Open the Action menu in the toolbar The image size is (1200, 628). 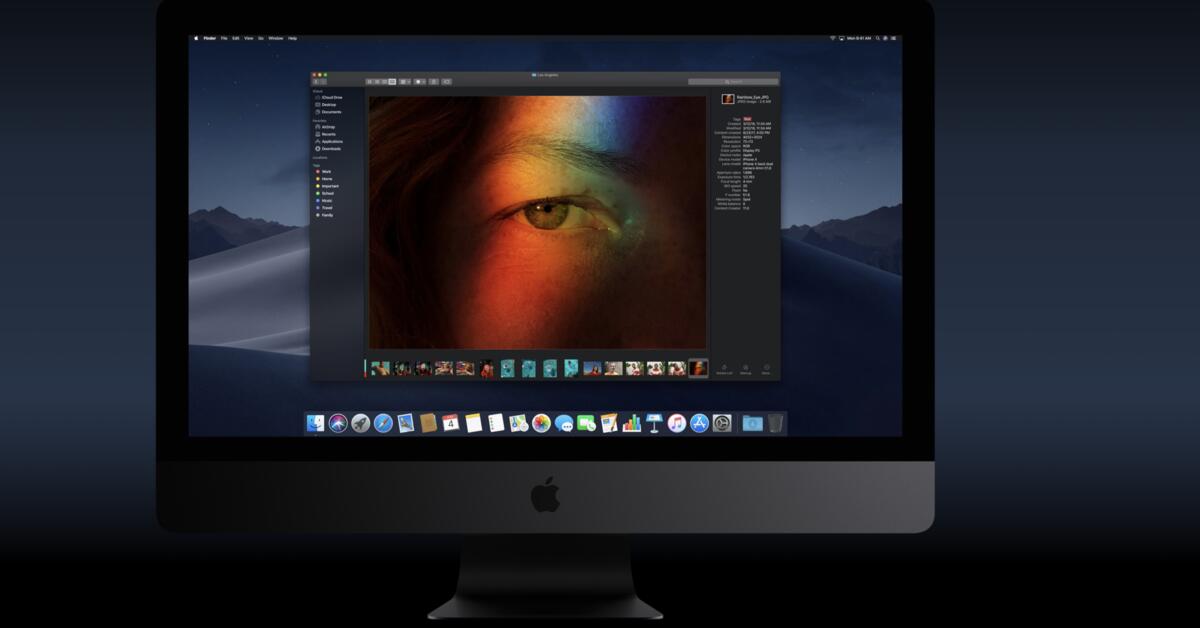point(419,80)
